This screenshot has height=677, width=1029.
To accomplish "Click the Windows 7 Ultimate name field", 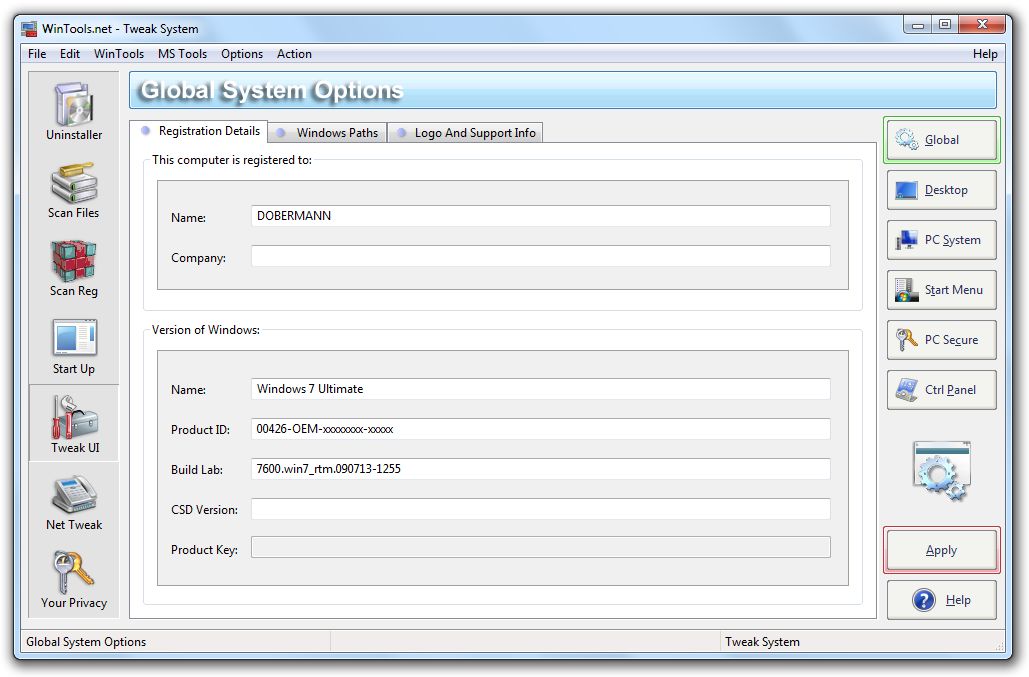I will tap(541, 388).
